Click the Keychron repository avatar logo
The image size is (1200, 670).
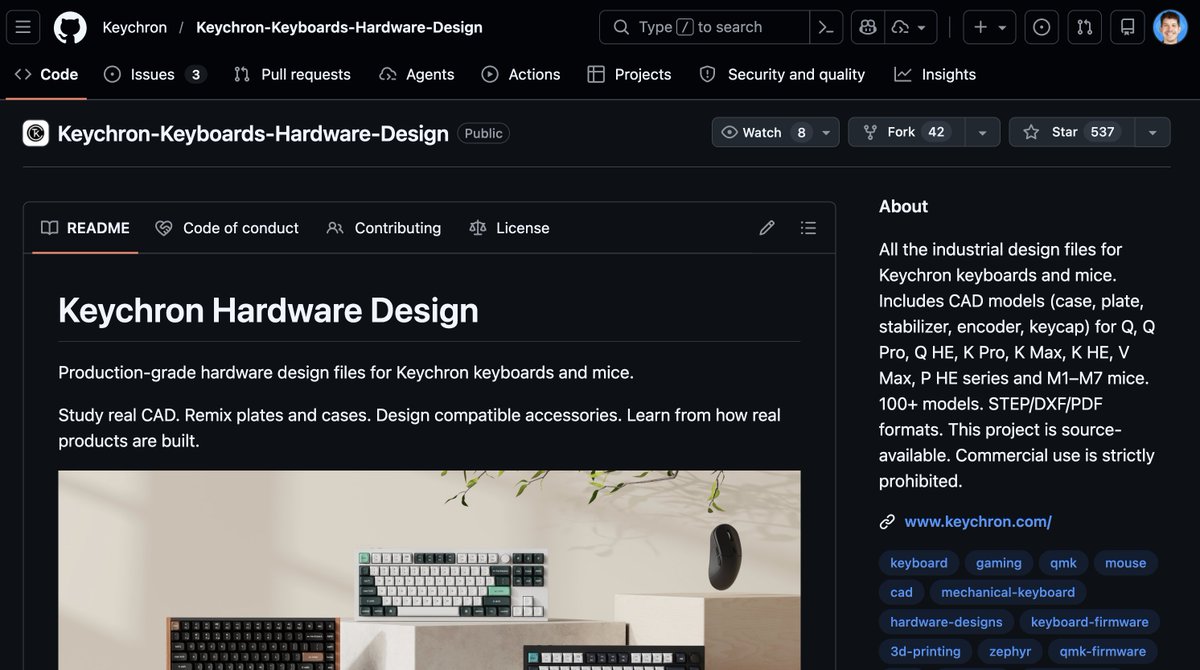36,133
